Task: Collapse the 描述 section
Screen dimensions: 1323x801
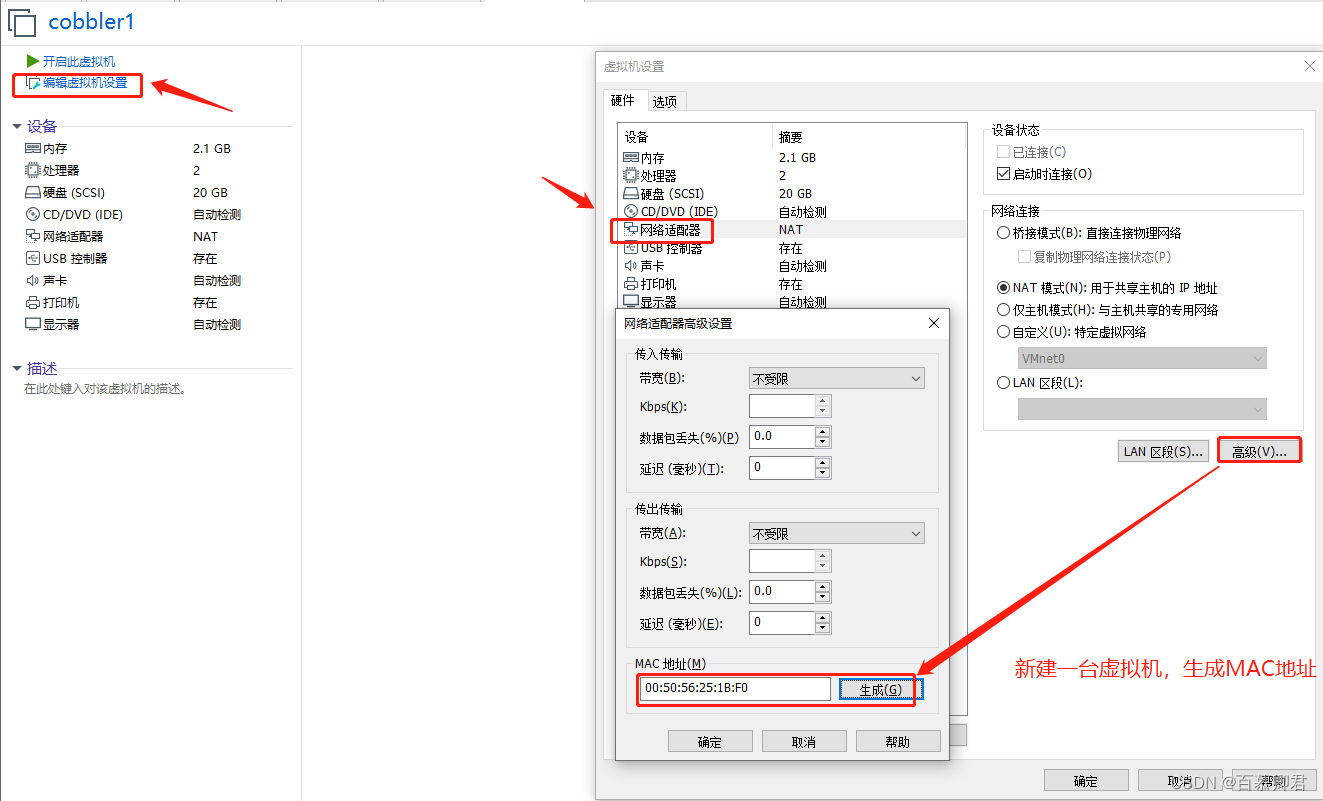Action: [x=17, y=369]
